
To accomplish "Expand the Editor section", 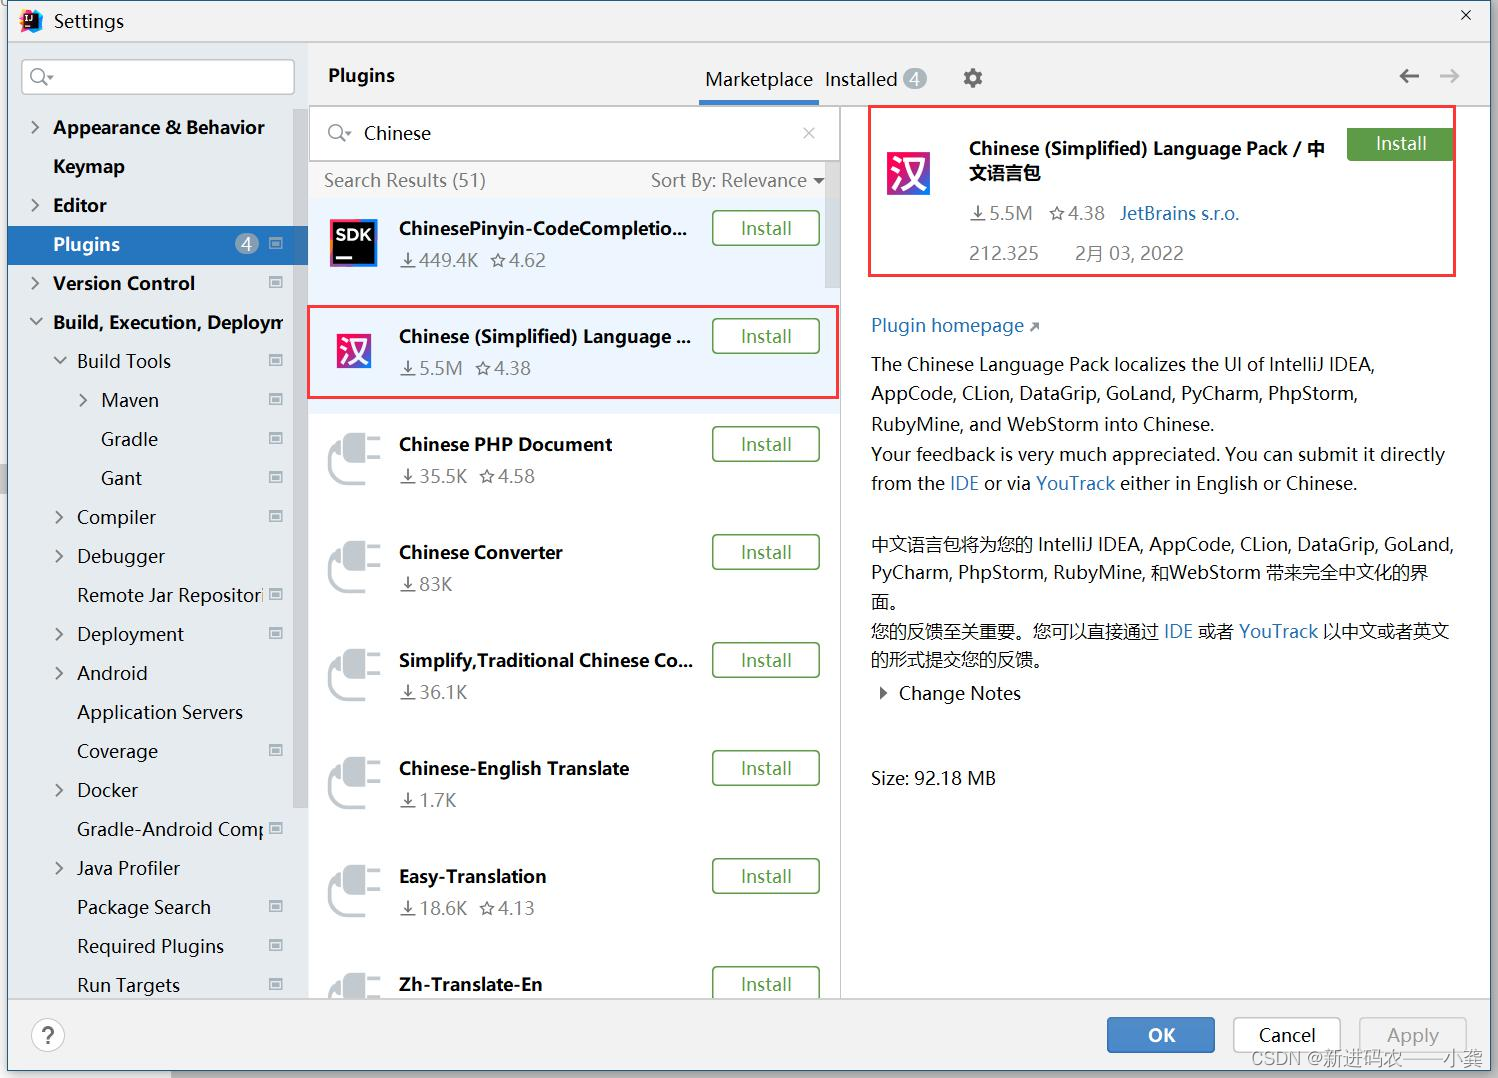I will [36, 205].
